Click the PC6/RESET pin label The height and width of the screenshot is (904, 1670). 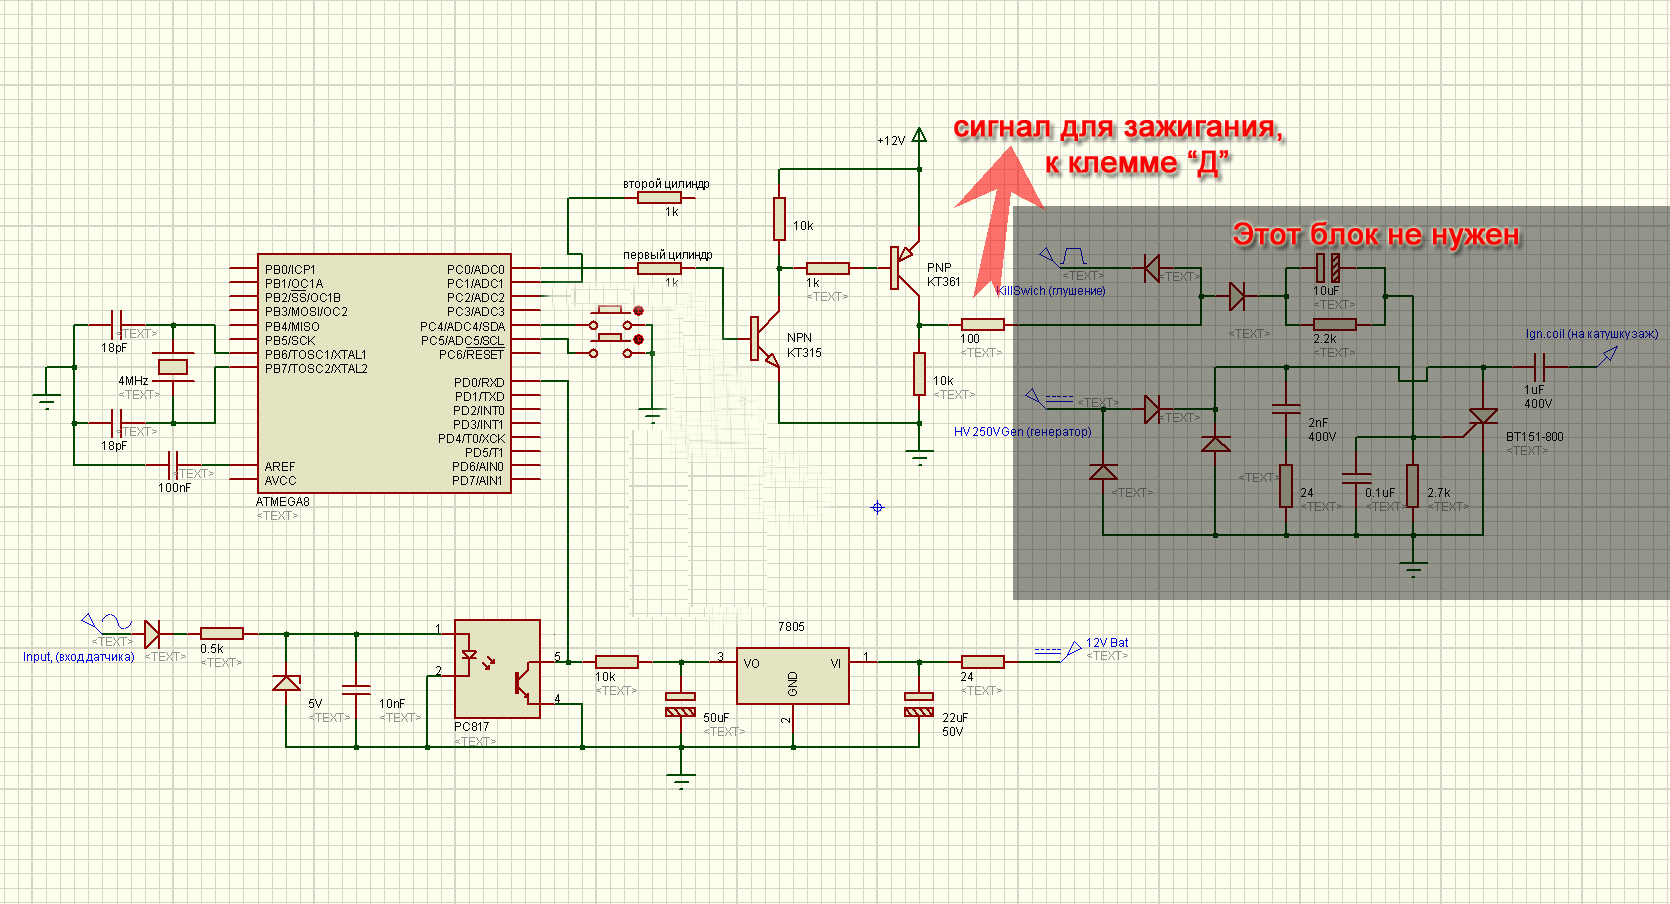click(x=471, y=355)
